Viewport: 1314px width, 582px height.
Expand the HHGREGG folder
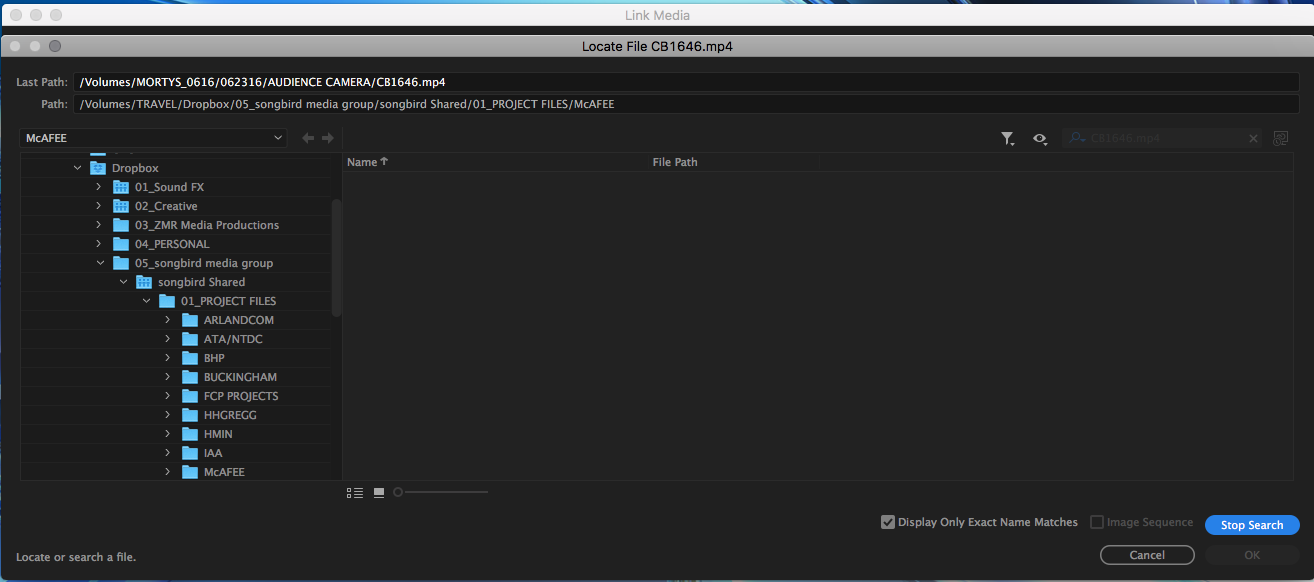167,415
